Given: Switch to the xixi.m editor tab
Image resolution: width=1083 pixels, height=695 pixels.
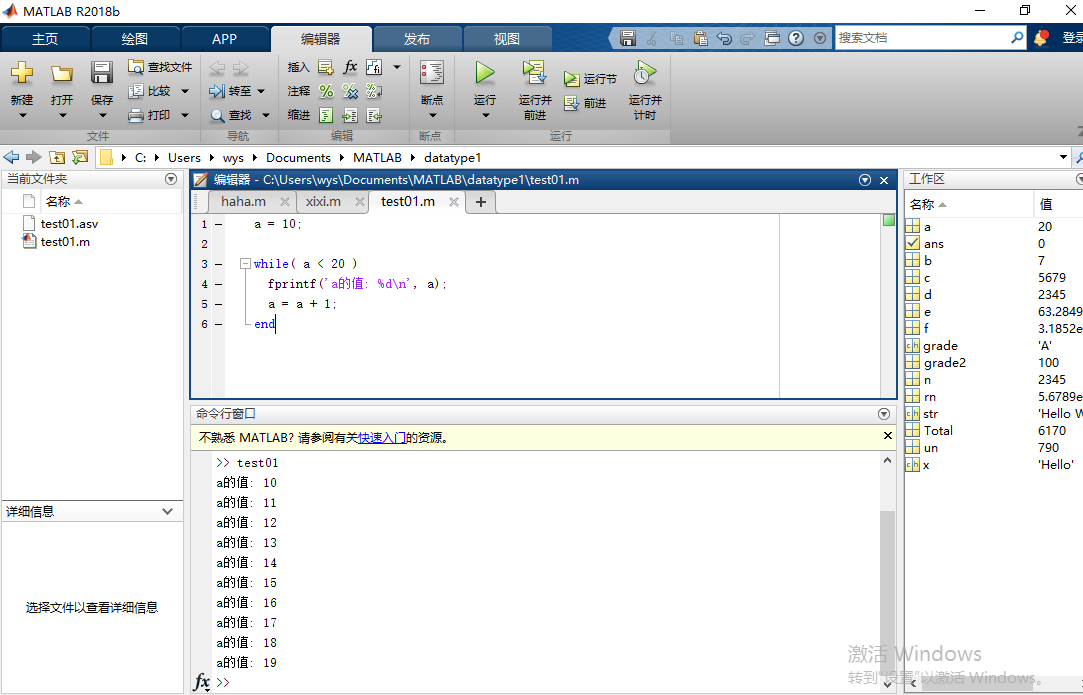Looking at the screenshot, I should click(x=323, y=202).
